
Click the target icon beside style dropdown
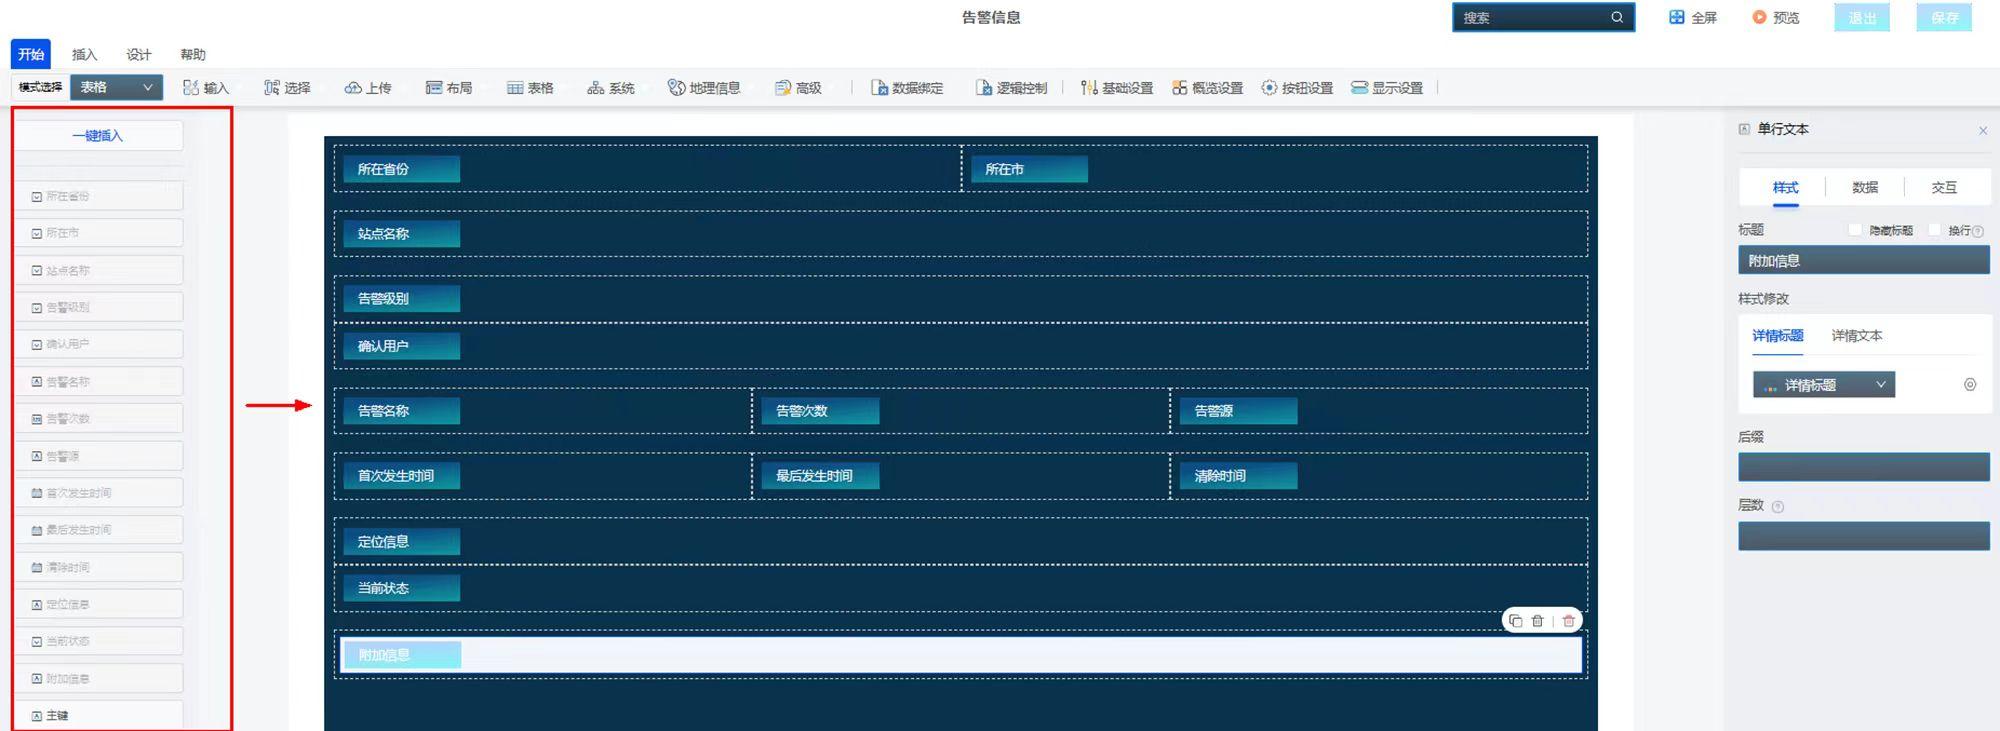tap(1970, 385)
